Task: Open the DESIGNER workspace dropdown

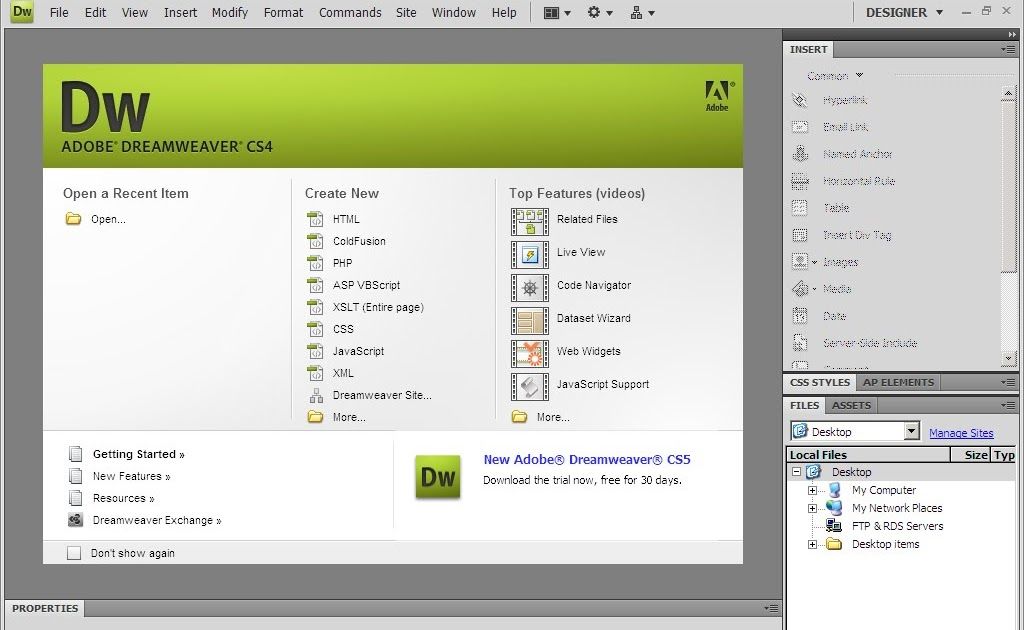Action: coord(904,12)
